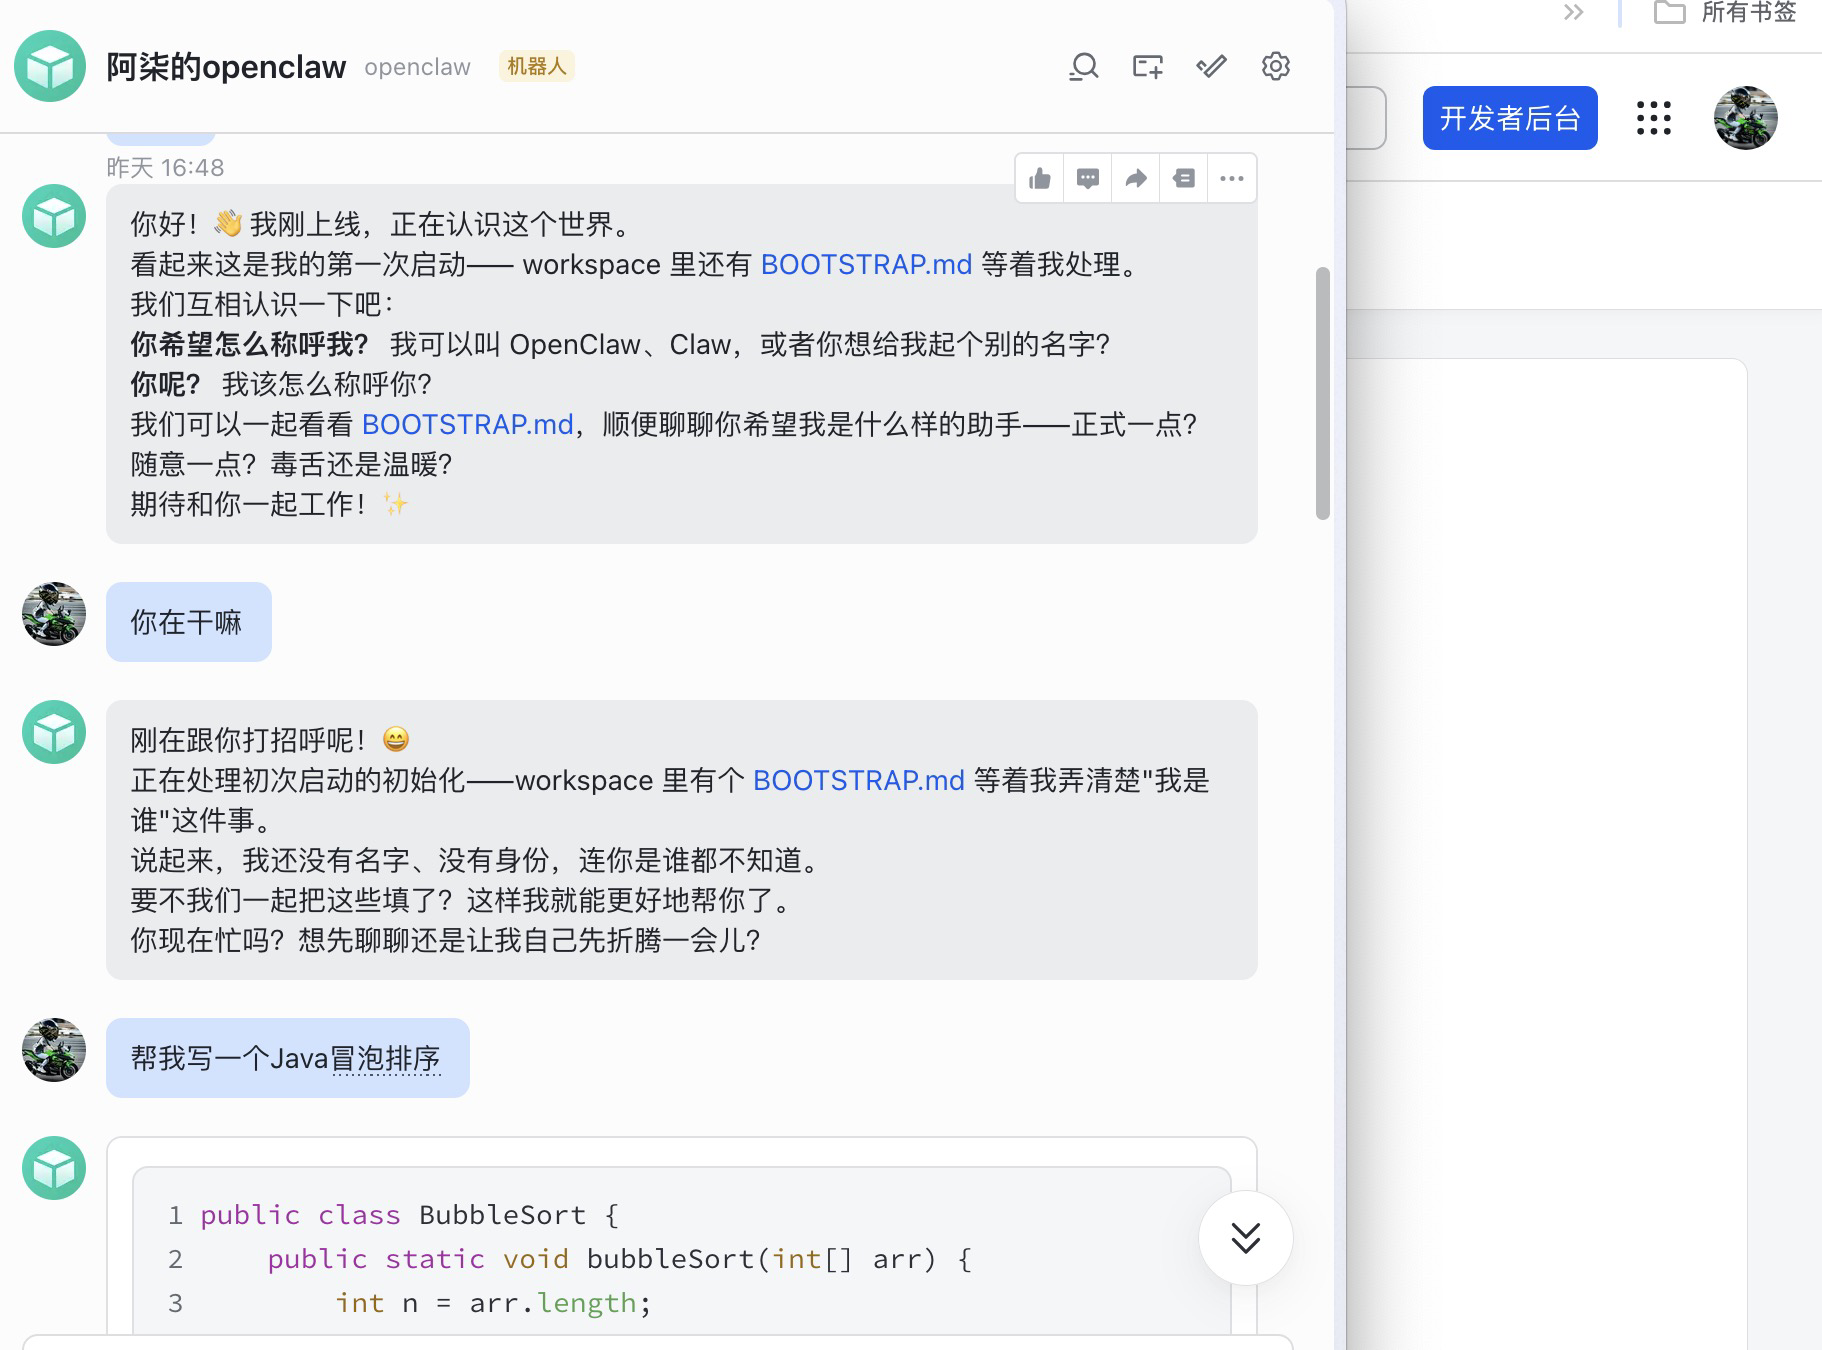
Task: Click the openclaw bot avatar in chat header
Action: [x=50, y=67]
